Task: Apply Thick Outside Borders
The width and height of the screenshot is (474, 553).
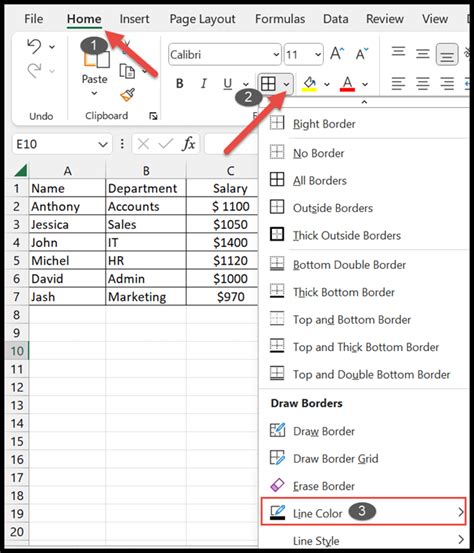Action: [x=363, y=235]
